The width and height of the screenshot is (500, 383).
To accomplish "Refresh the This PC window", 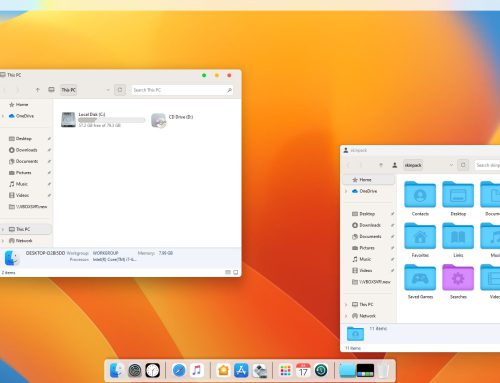I will 120,90.
